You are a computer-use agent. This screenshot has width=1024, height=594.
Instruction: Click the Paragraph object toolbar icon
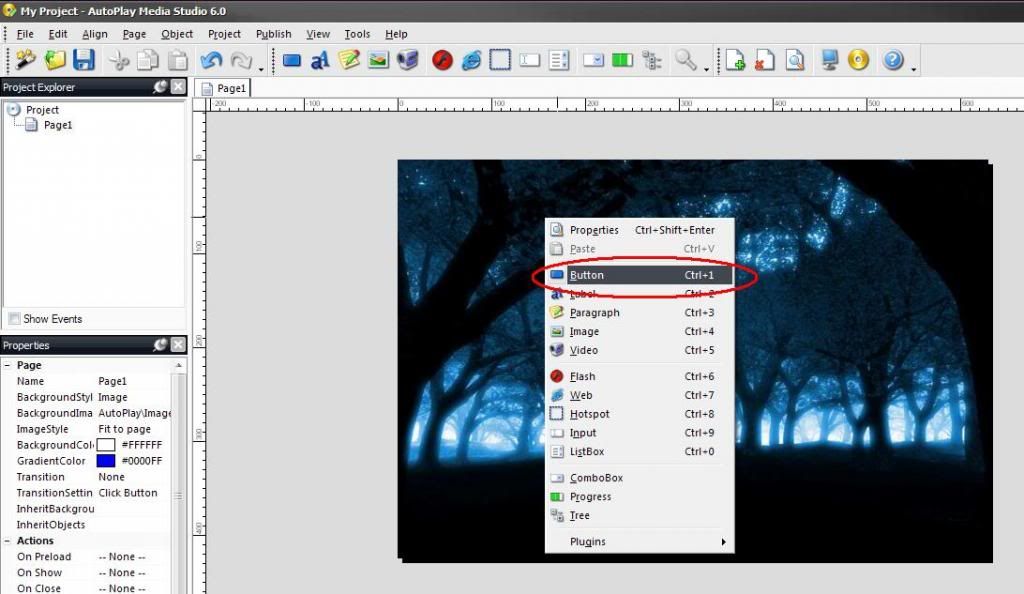349,61
